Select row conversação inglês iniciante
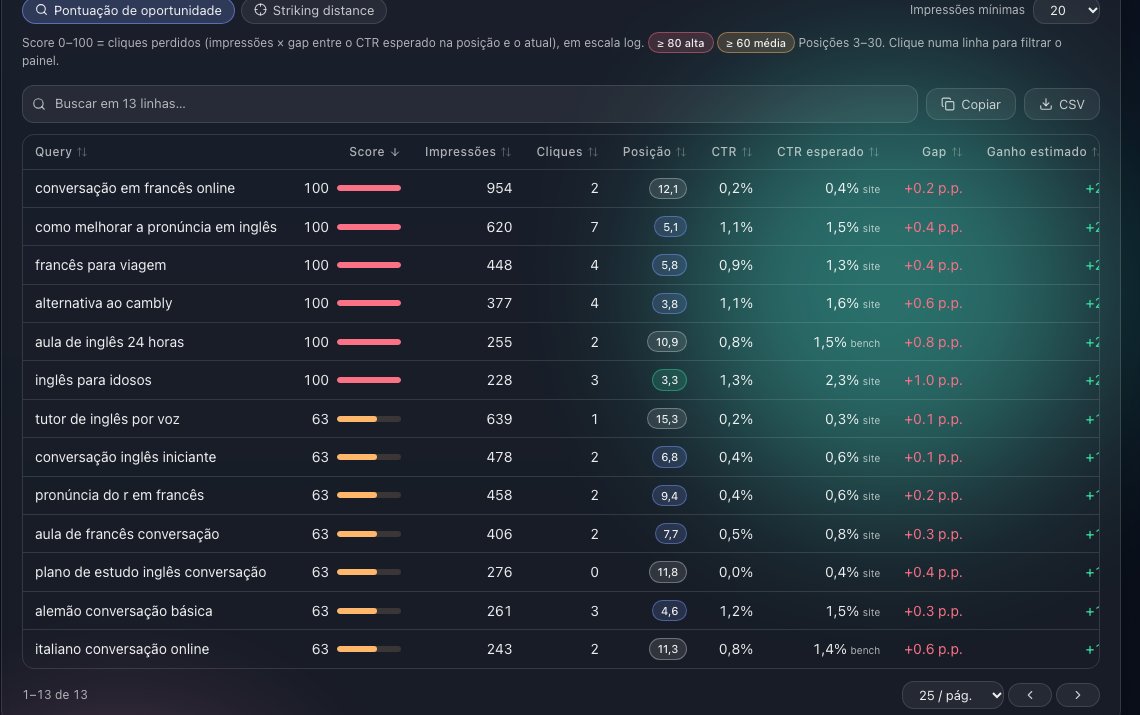Screen dimensions: 1140x715 pyautogui.click(x=561, y=457)
